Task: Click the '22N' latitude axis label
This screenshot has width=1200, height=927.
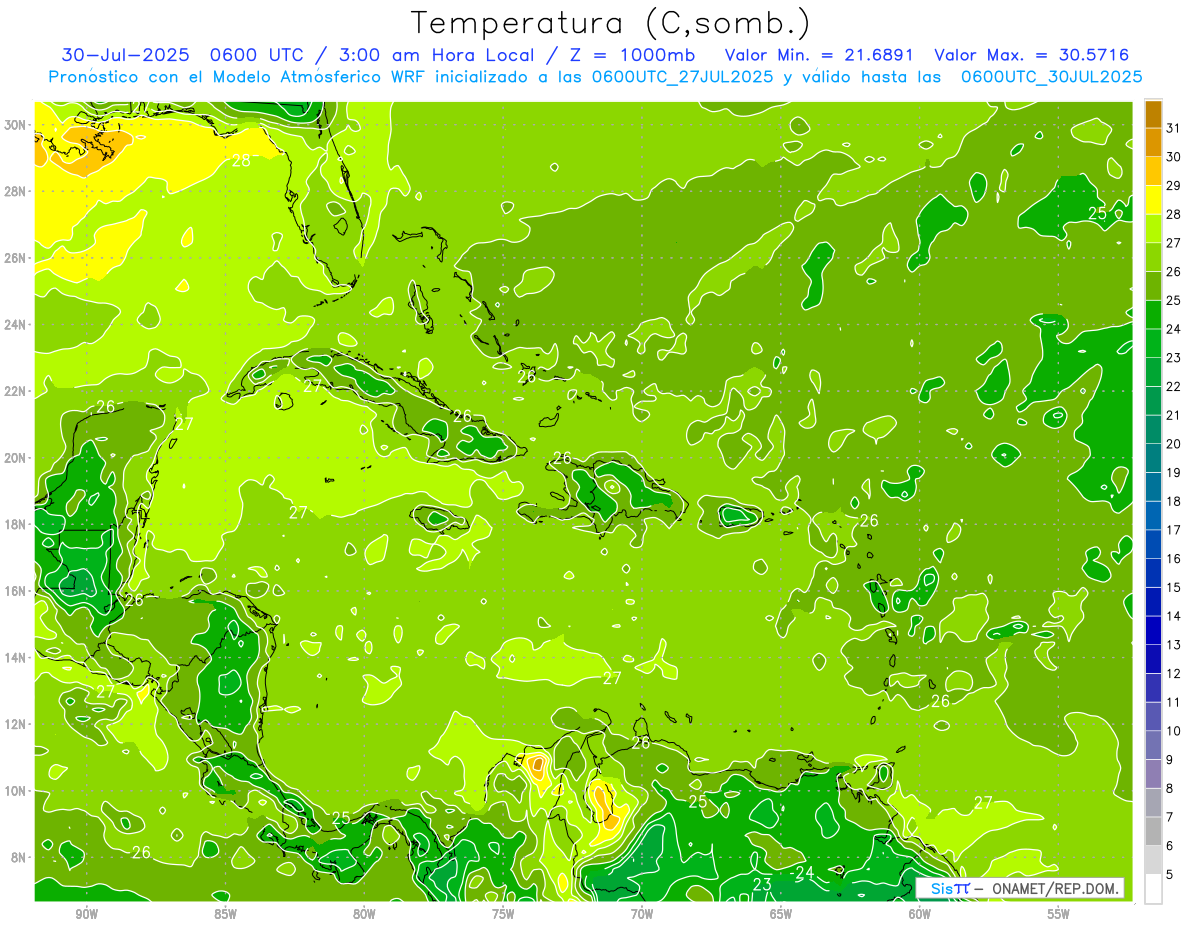Action: pos(17,391)
